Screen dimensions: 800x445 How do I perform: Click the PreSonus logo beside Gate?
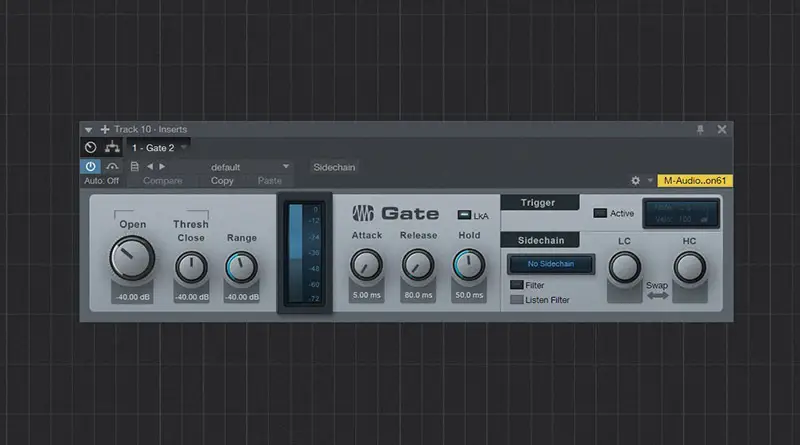pyautogui.click(x=363, y=213)
